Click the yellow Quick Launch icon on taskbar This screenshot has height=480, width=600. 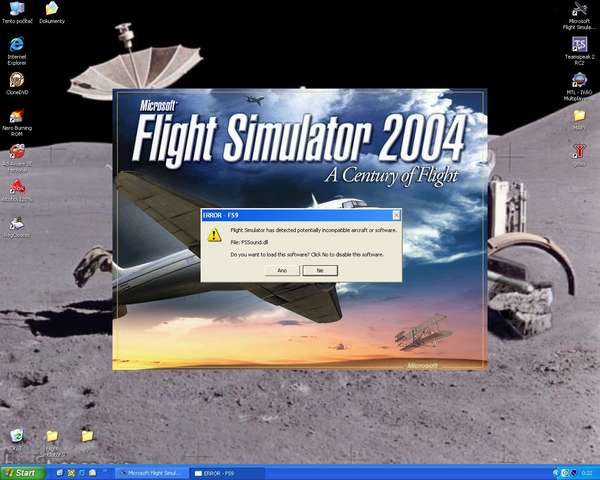71,473
